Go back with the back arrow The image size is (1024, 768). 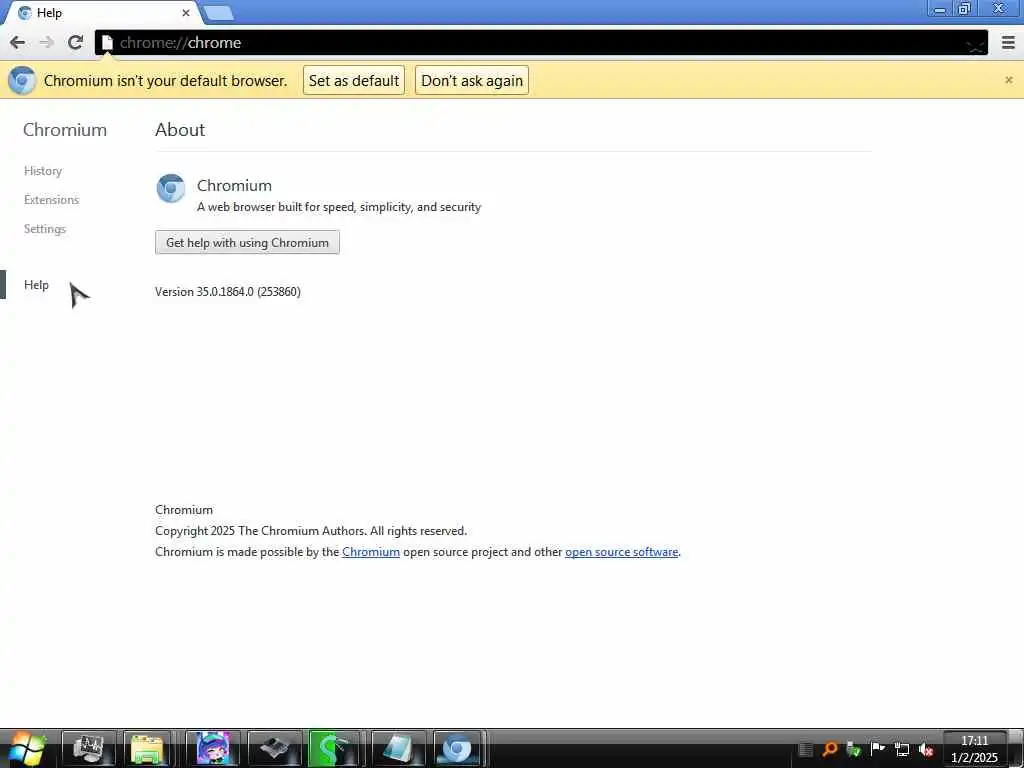[x=18, y=43]
